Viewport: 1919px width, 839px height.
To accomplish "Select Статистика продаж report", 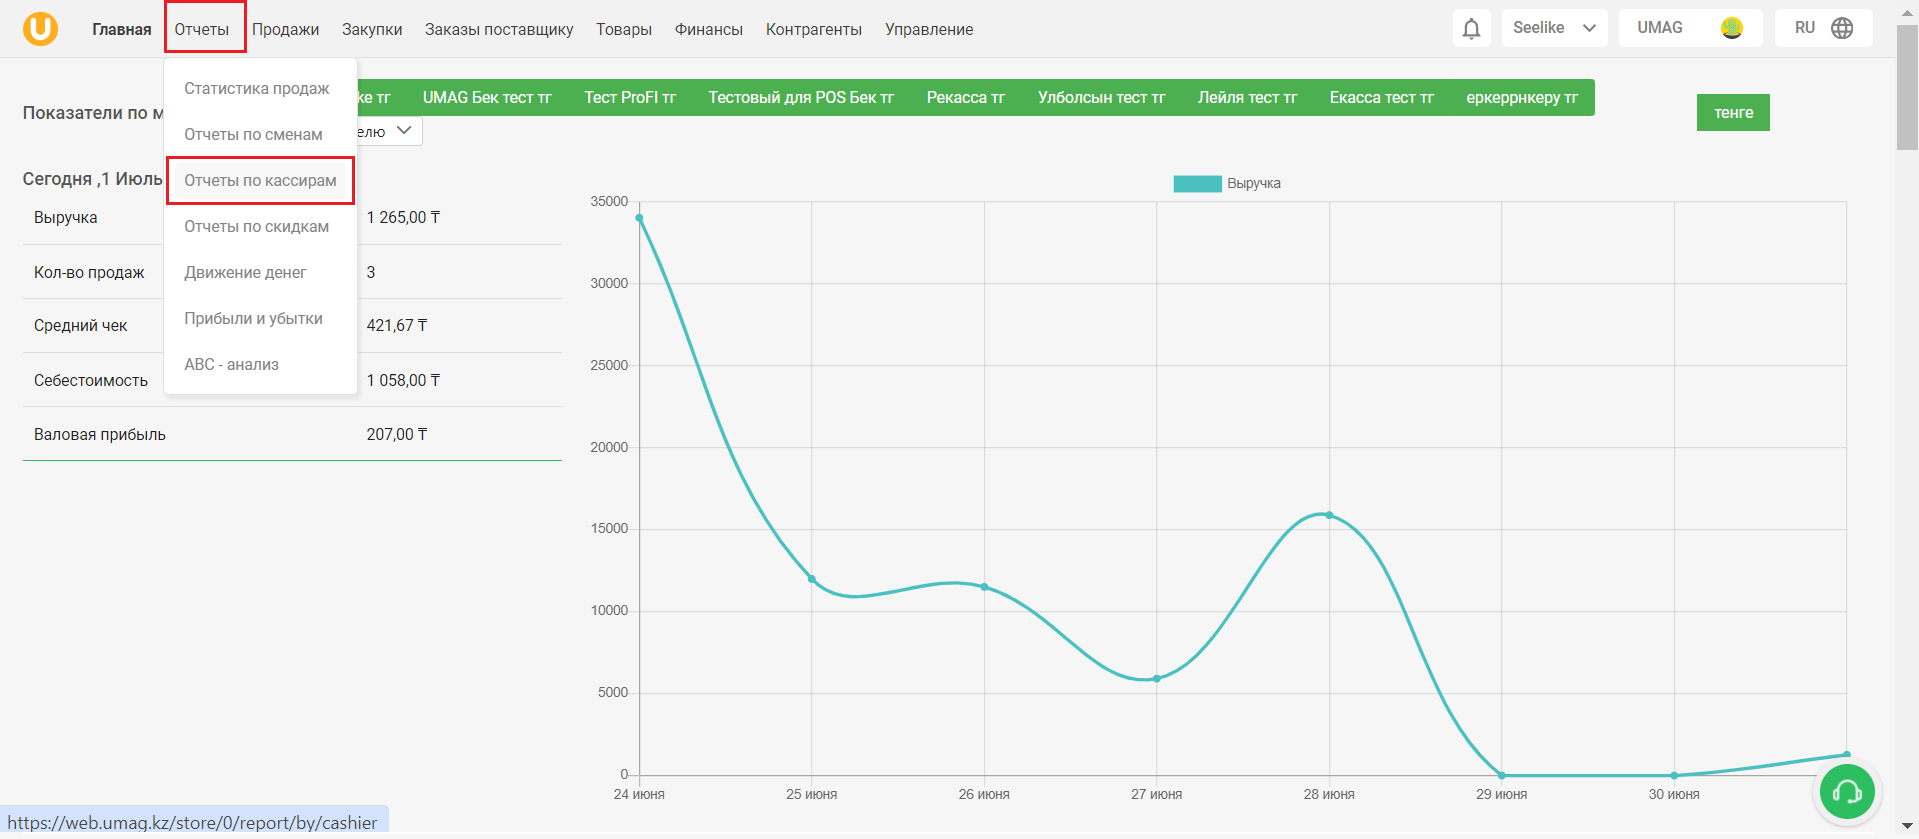I will coord(257,88).
